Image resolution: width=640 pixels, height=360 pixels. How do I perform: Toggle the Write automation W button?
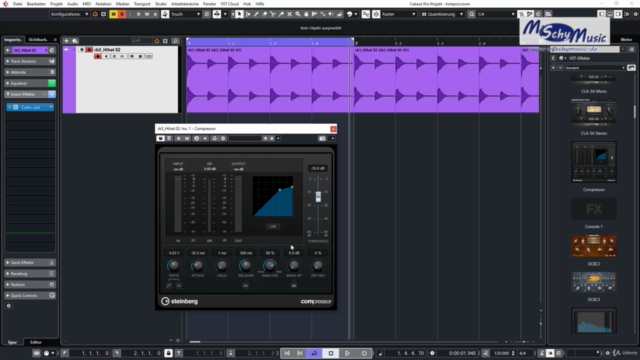tap(147, 14)
